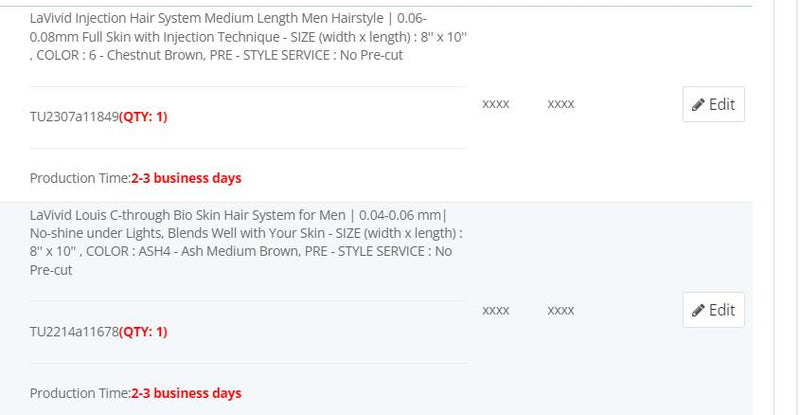The image size is (800, 415).
Task: Open the LaVivid Louis C-through Bio Skin title
Action: point(246,242)
